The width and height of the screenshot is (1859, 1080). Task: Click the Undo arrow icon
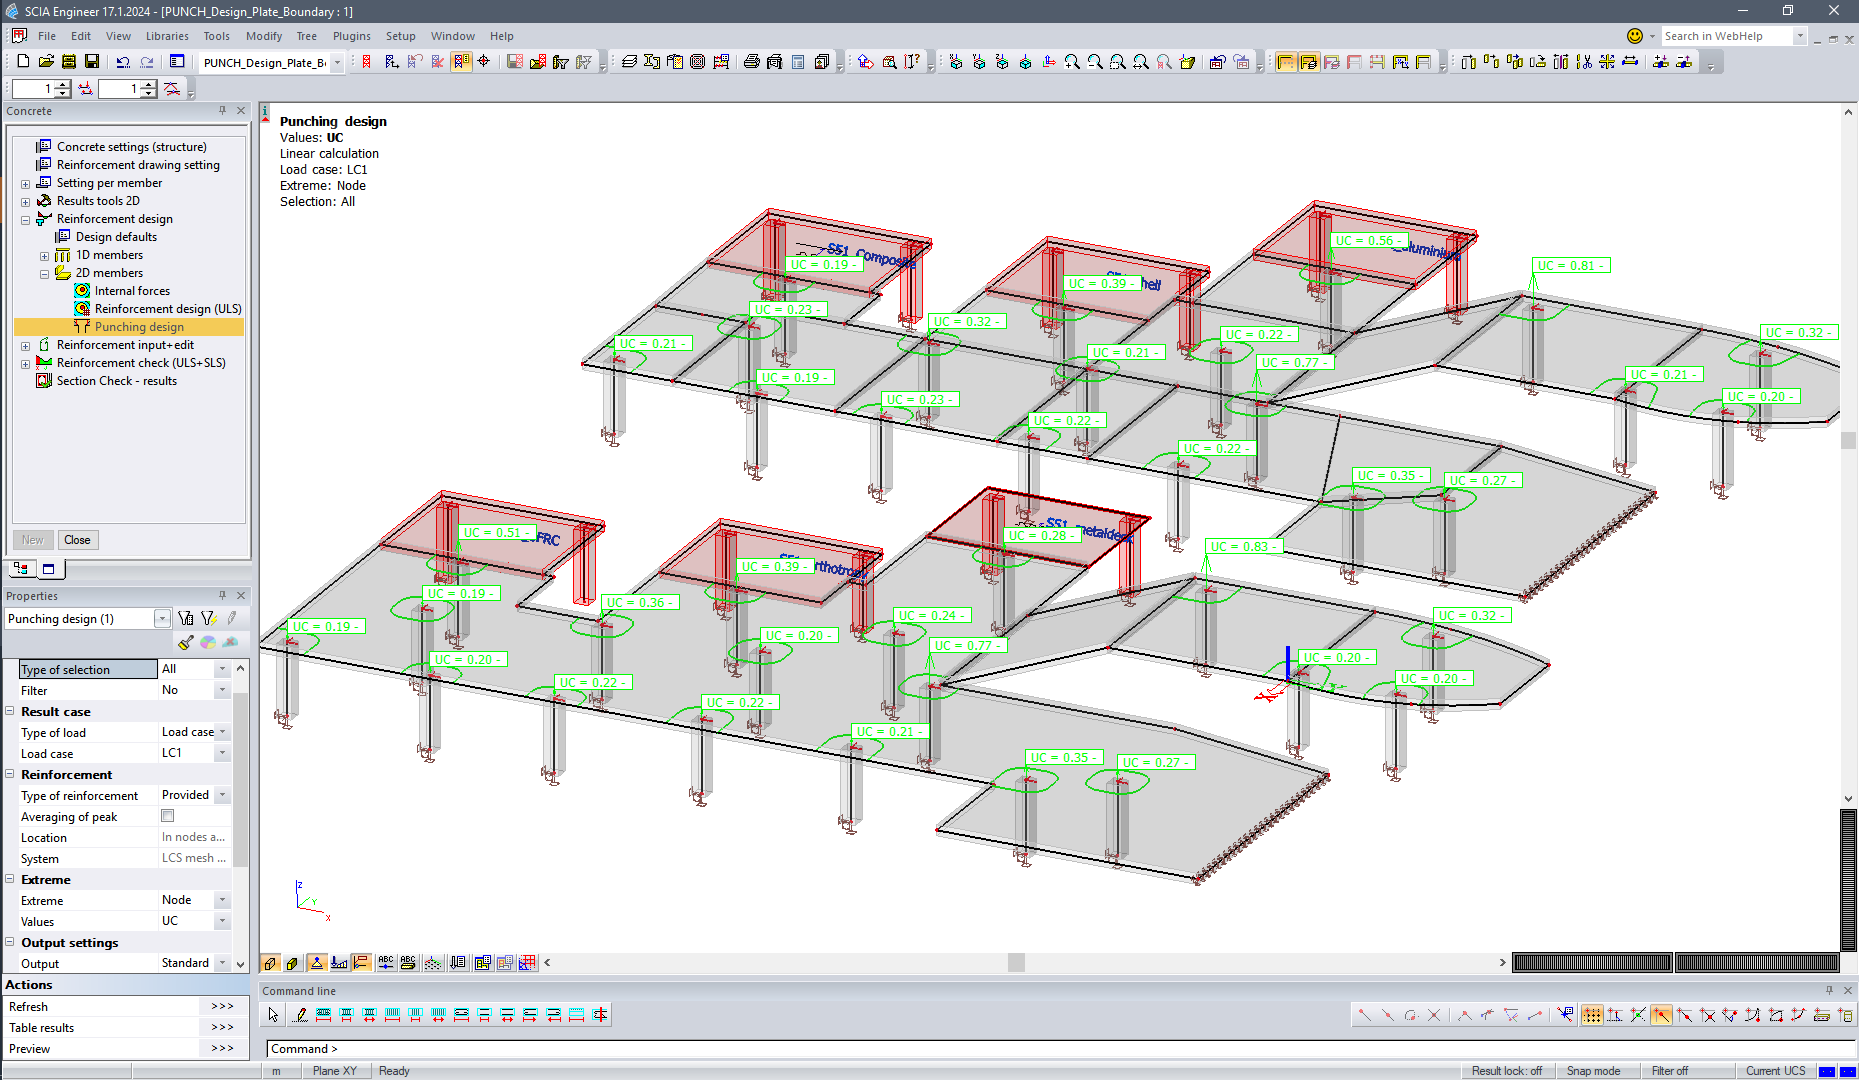(x=123, y=62)
